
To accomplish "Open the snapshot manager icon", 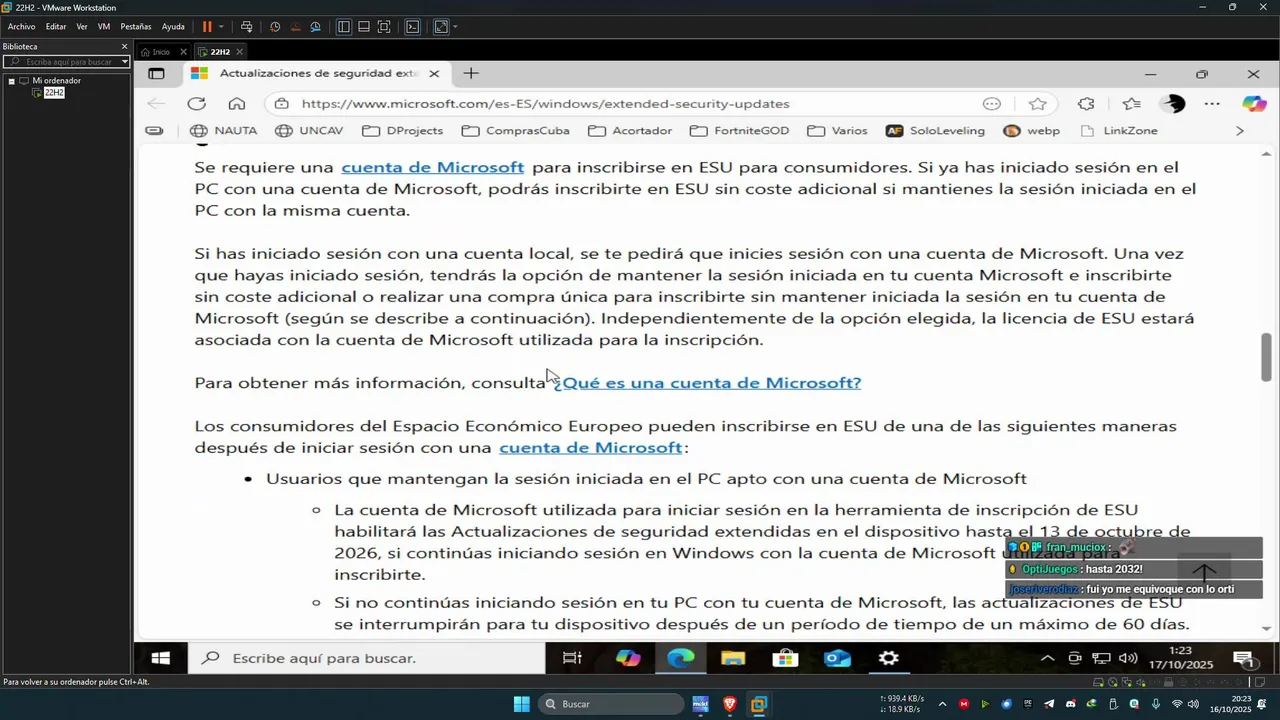I will [315, 27].
